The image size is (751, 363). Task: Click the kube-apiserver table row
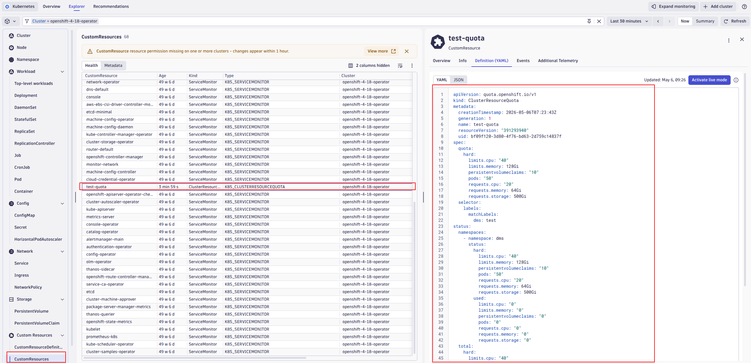click(248, 209)
